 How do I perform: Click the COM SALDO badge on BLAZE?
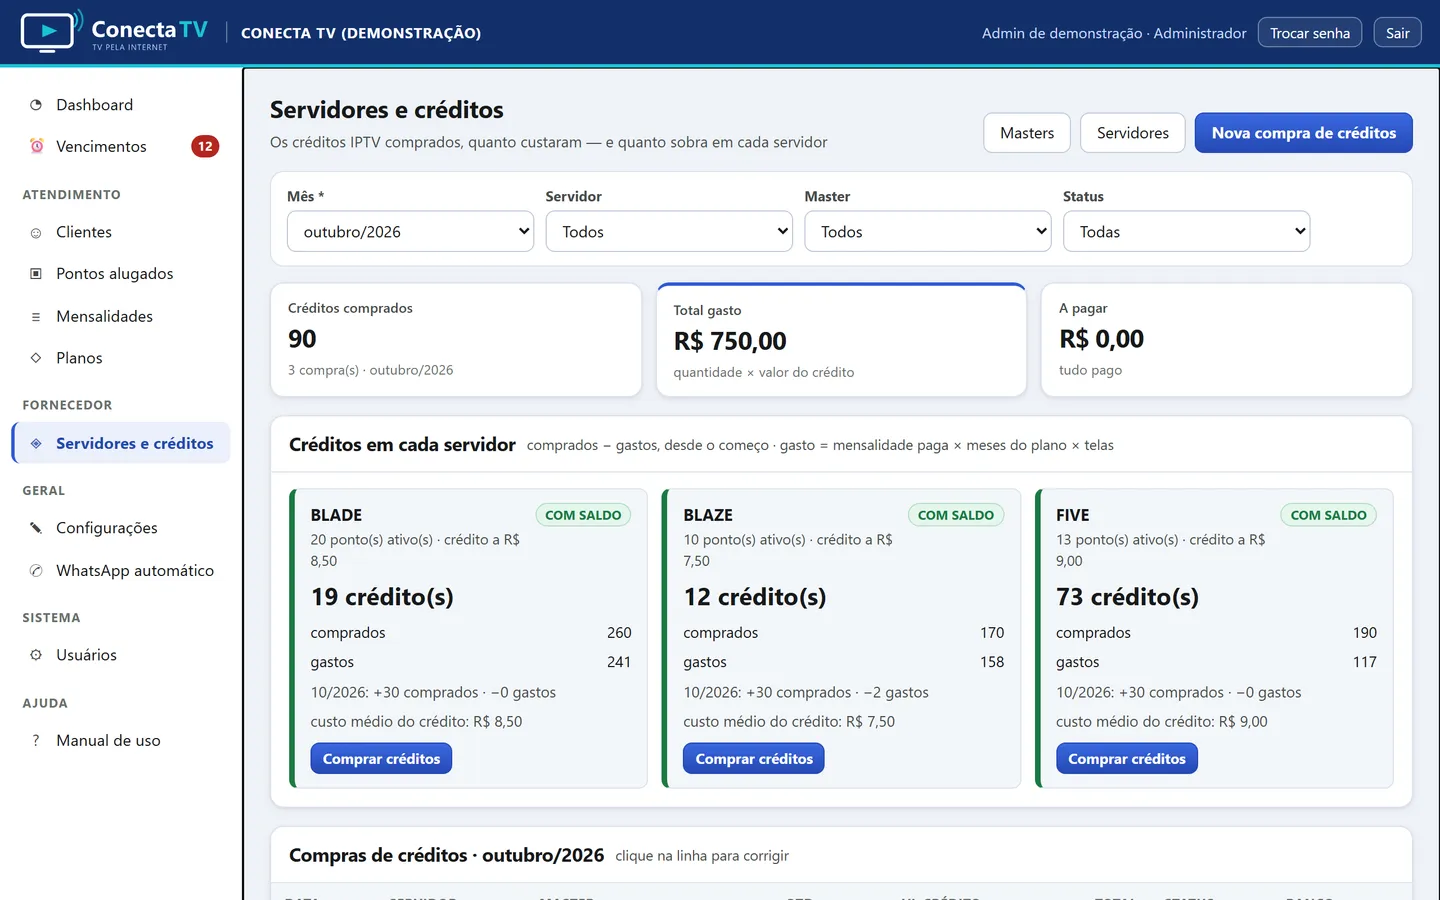pos(956,515)
